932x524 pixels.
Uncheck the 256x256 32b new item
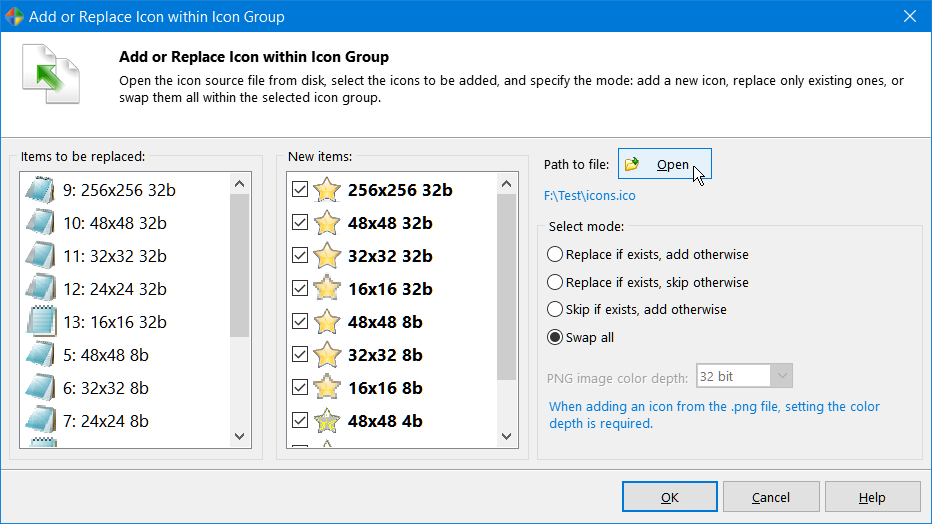(300, 190)
